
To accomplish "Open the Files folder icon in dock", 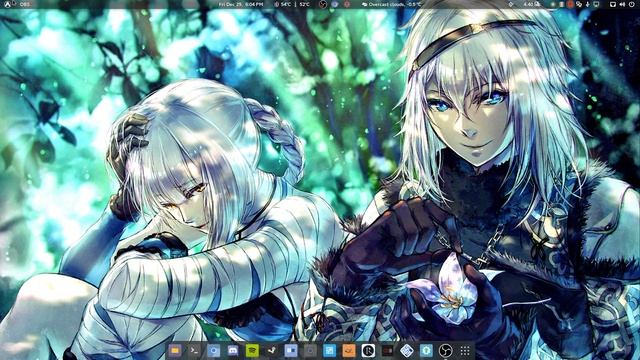I will 175,351.
